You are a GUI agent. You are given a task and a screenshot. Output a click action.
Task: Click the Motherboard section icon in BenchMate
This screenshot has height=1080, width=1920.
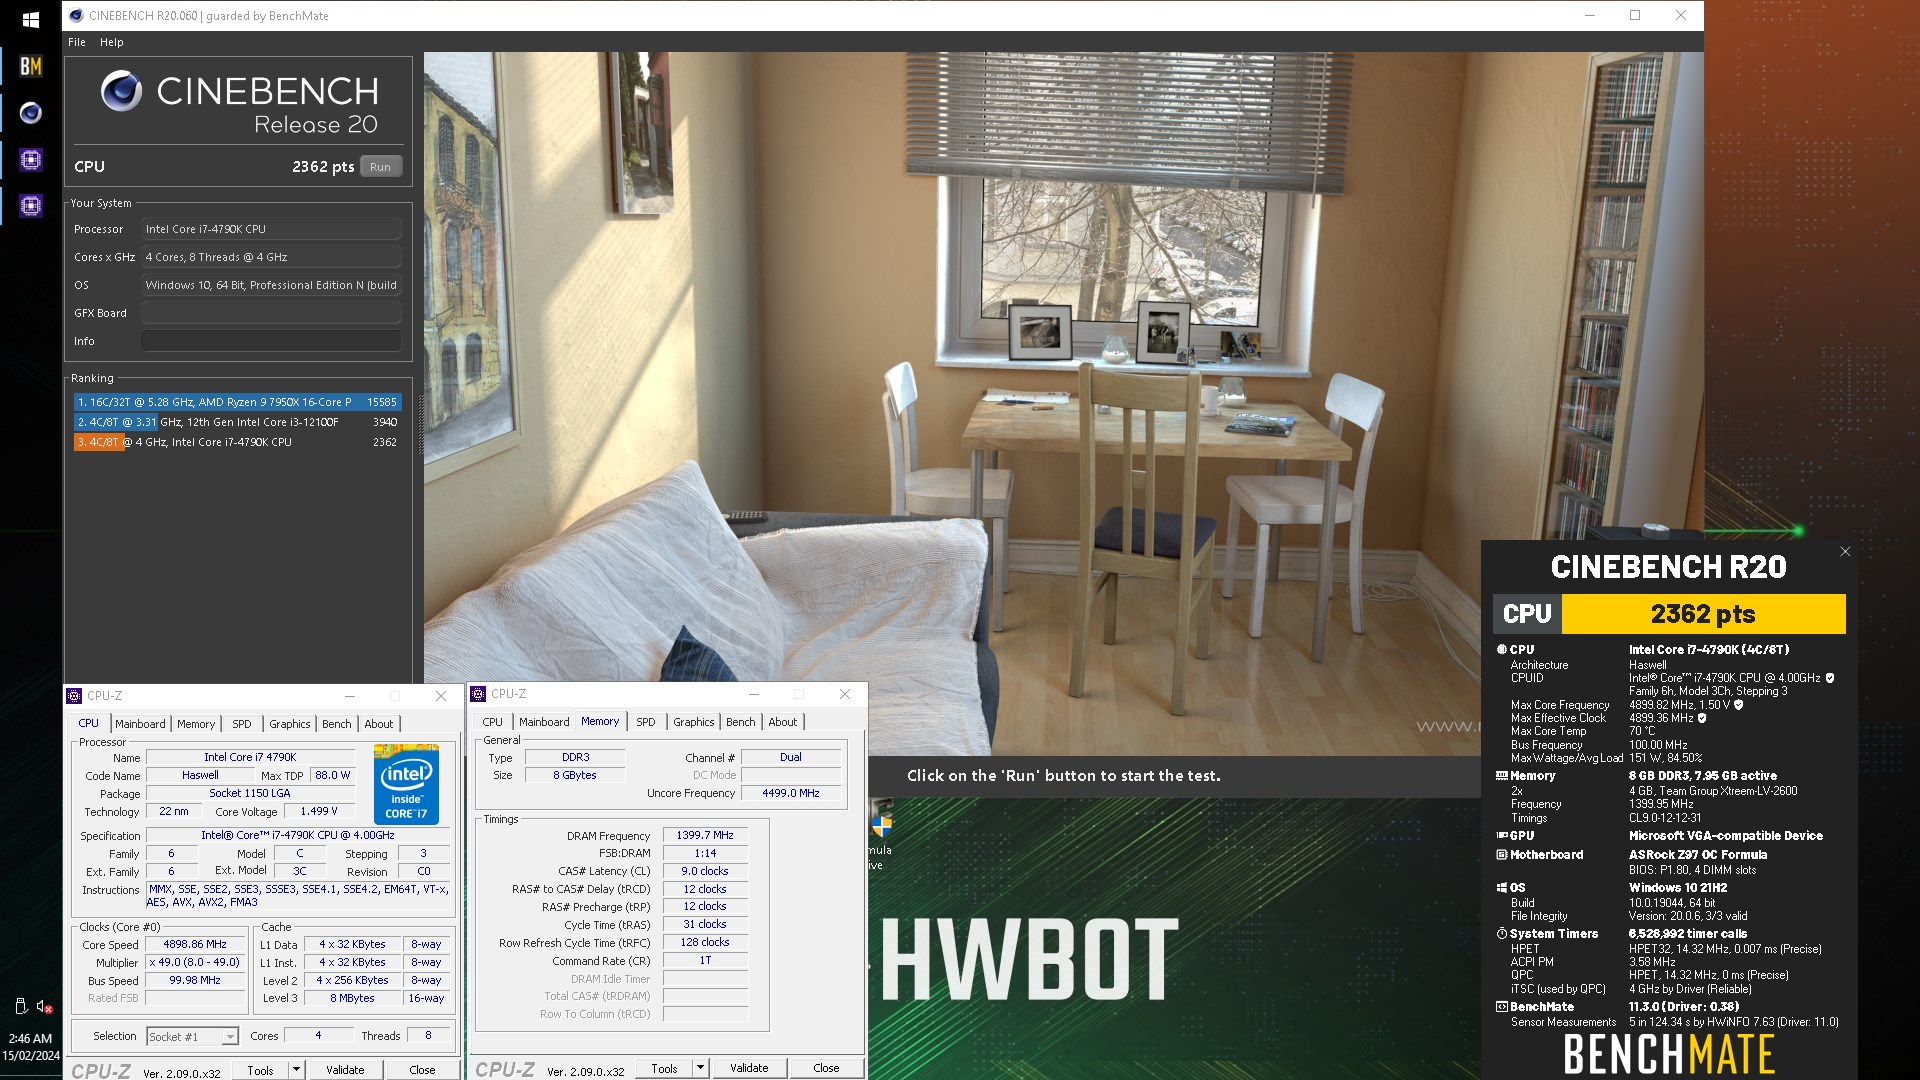pyautogui.click(x=1501, y=855)
